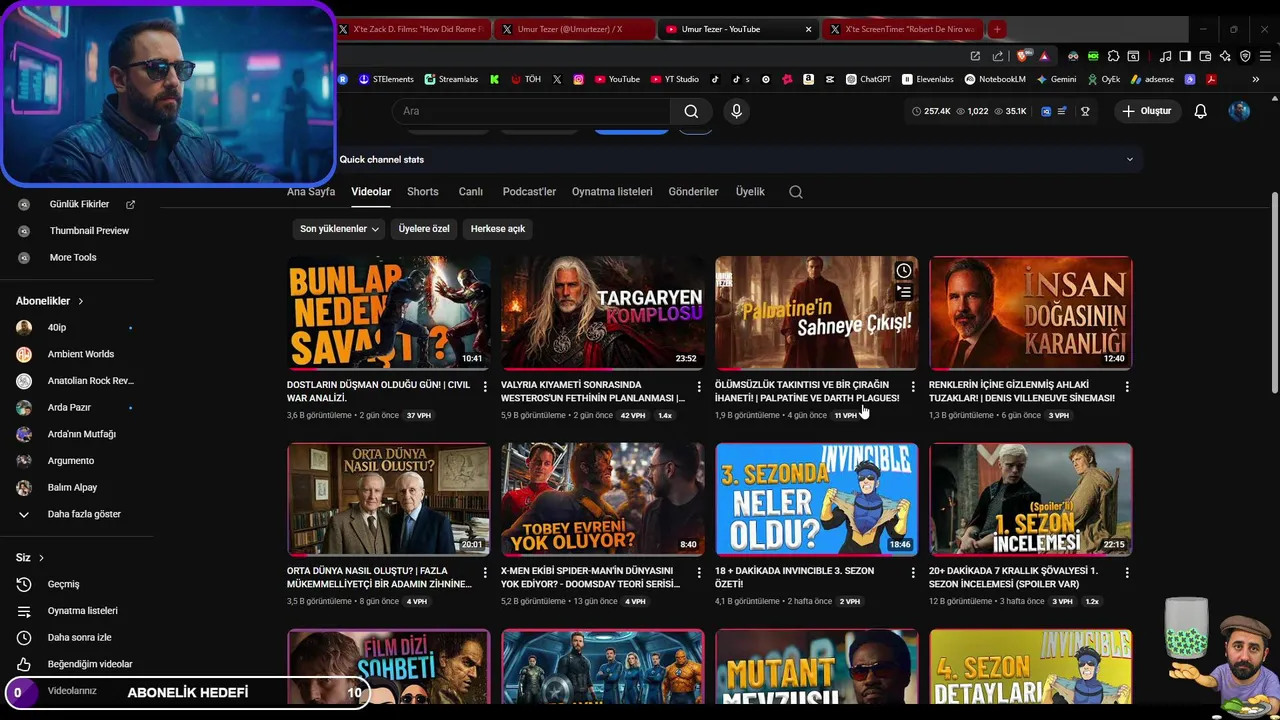Switch to Podcast'ler channel tab
Viewport: 1280px width, 720px height.
pyautogui.click(x=529, y=192)
